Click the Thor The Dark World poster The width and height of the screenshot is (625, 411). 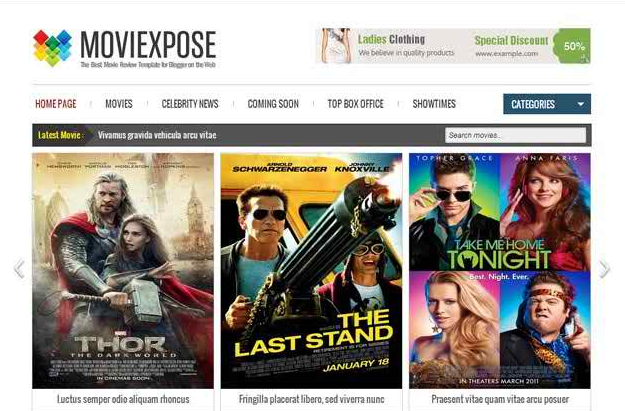[123, 271]
